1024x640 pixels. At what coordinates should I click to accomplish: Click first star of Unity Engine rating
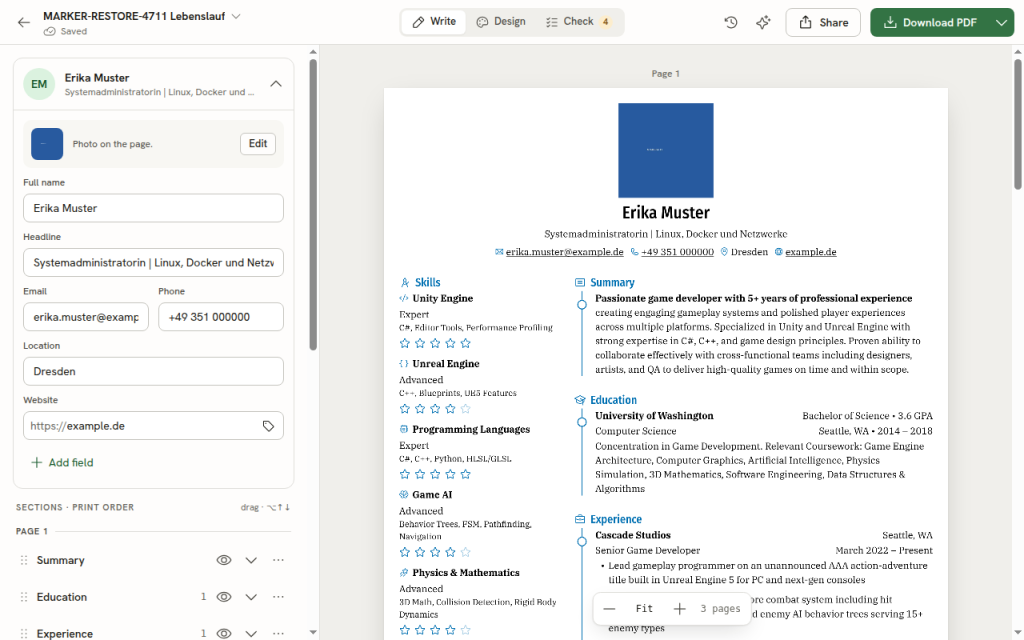pos(405,344)
